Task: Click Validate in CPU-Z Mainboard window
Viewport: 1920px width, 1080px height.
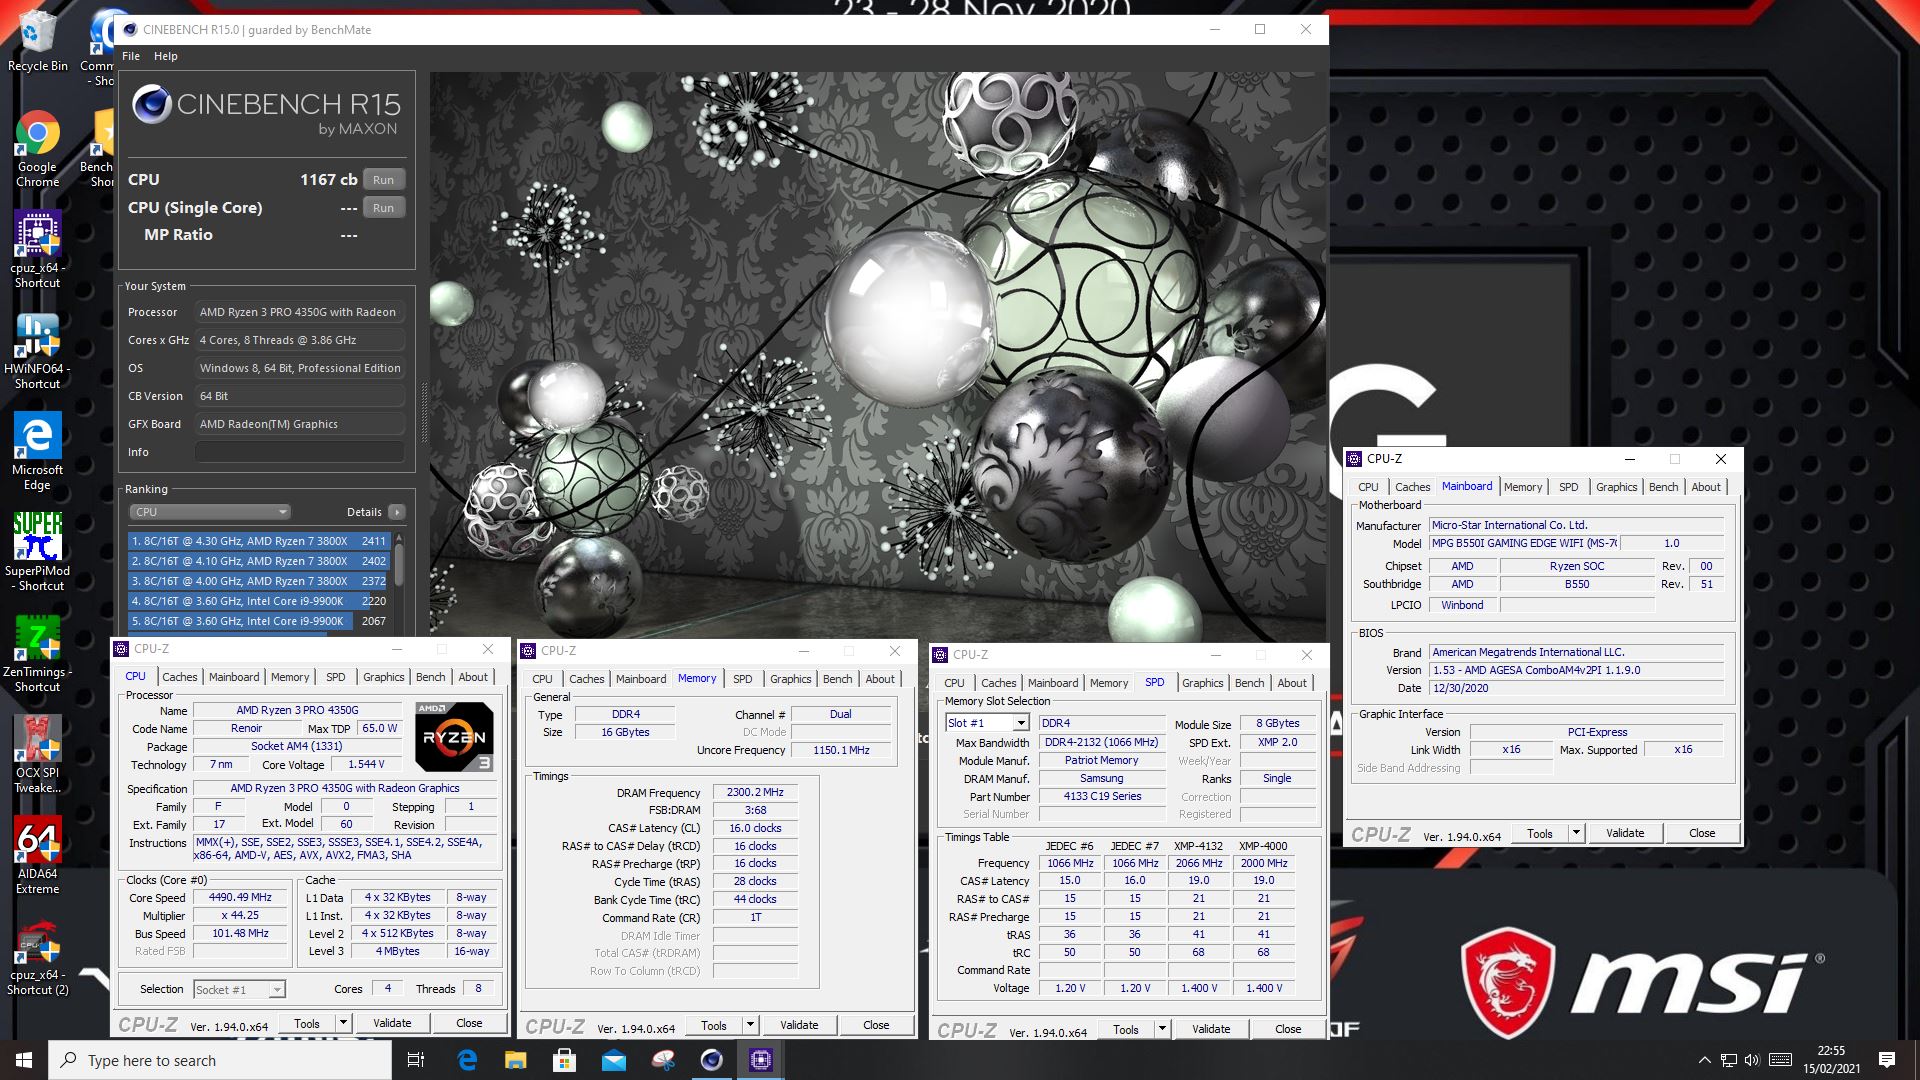Action: [1625, 833]
